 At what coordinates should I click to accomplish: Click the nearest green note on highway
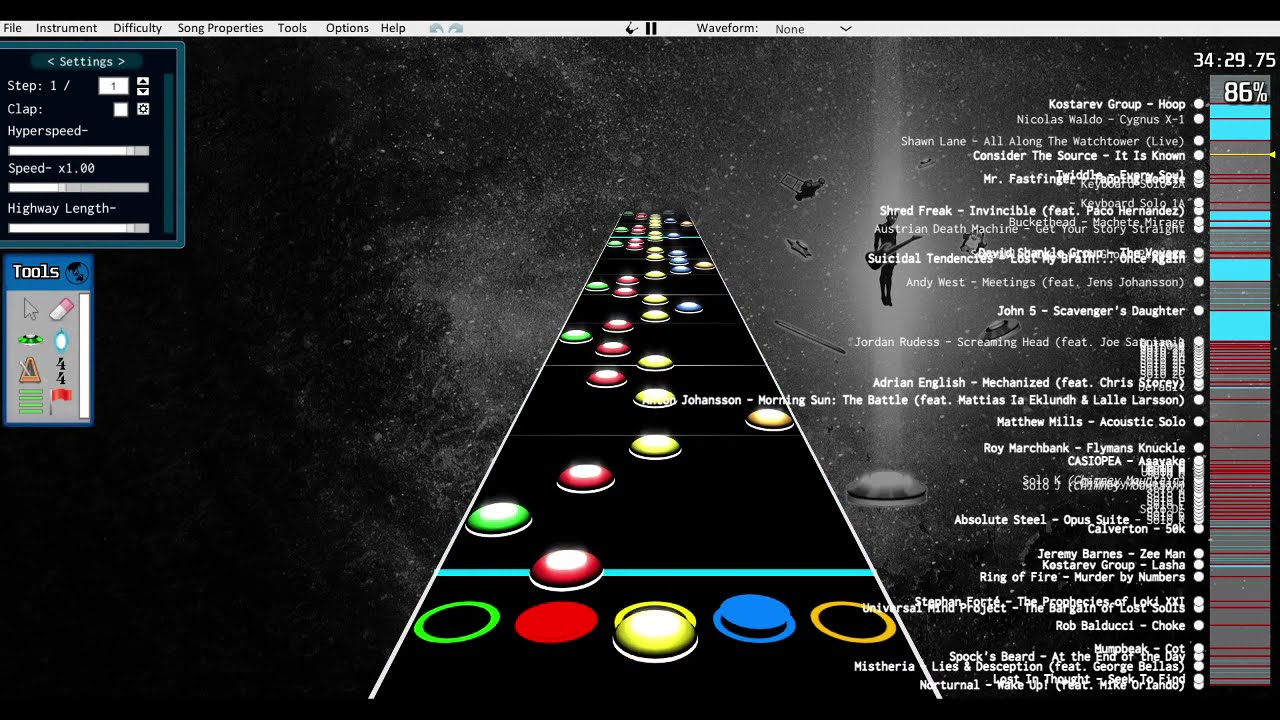click(x=499, y=518)
